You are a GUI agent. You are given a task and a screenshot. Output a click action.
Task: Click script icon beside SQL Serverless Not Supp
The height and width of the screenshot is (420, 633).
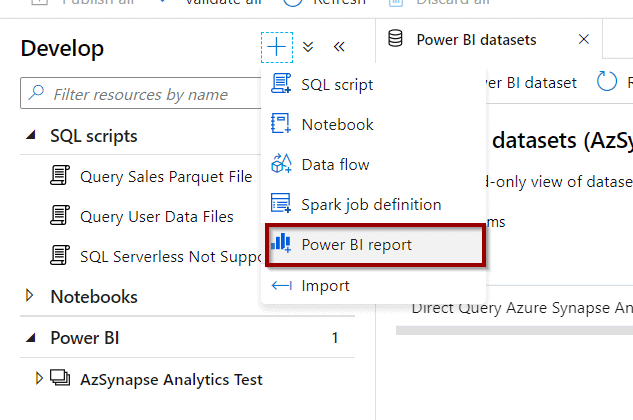pos(60,255)
